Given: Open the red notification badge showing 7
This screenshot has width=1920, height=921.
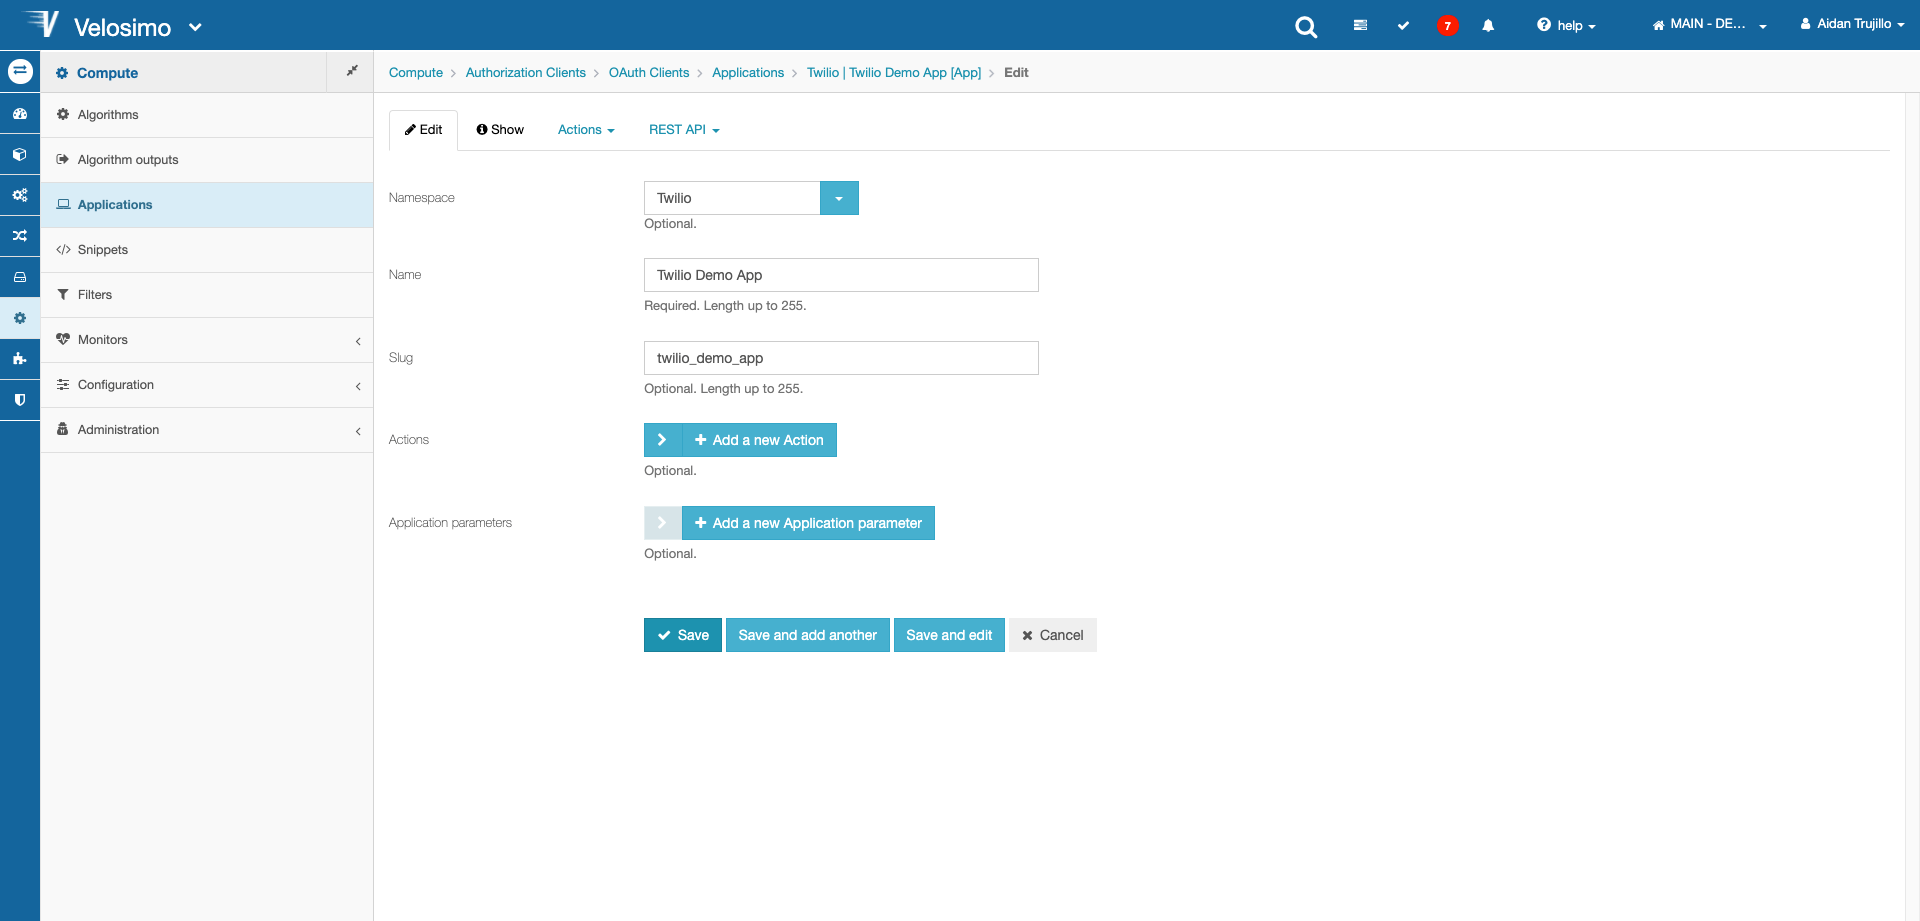Looking at the screenshot, I should click(1447, 26).
